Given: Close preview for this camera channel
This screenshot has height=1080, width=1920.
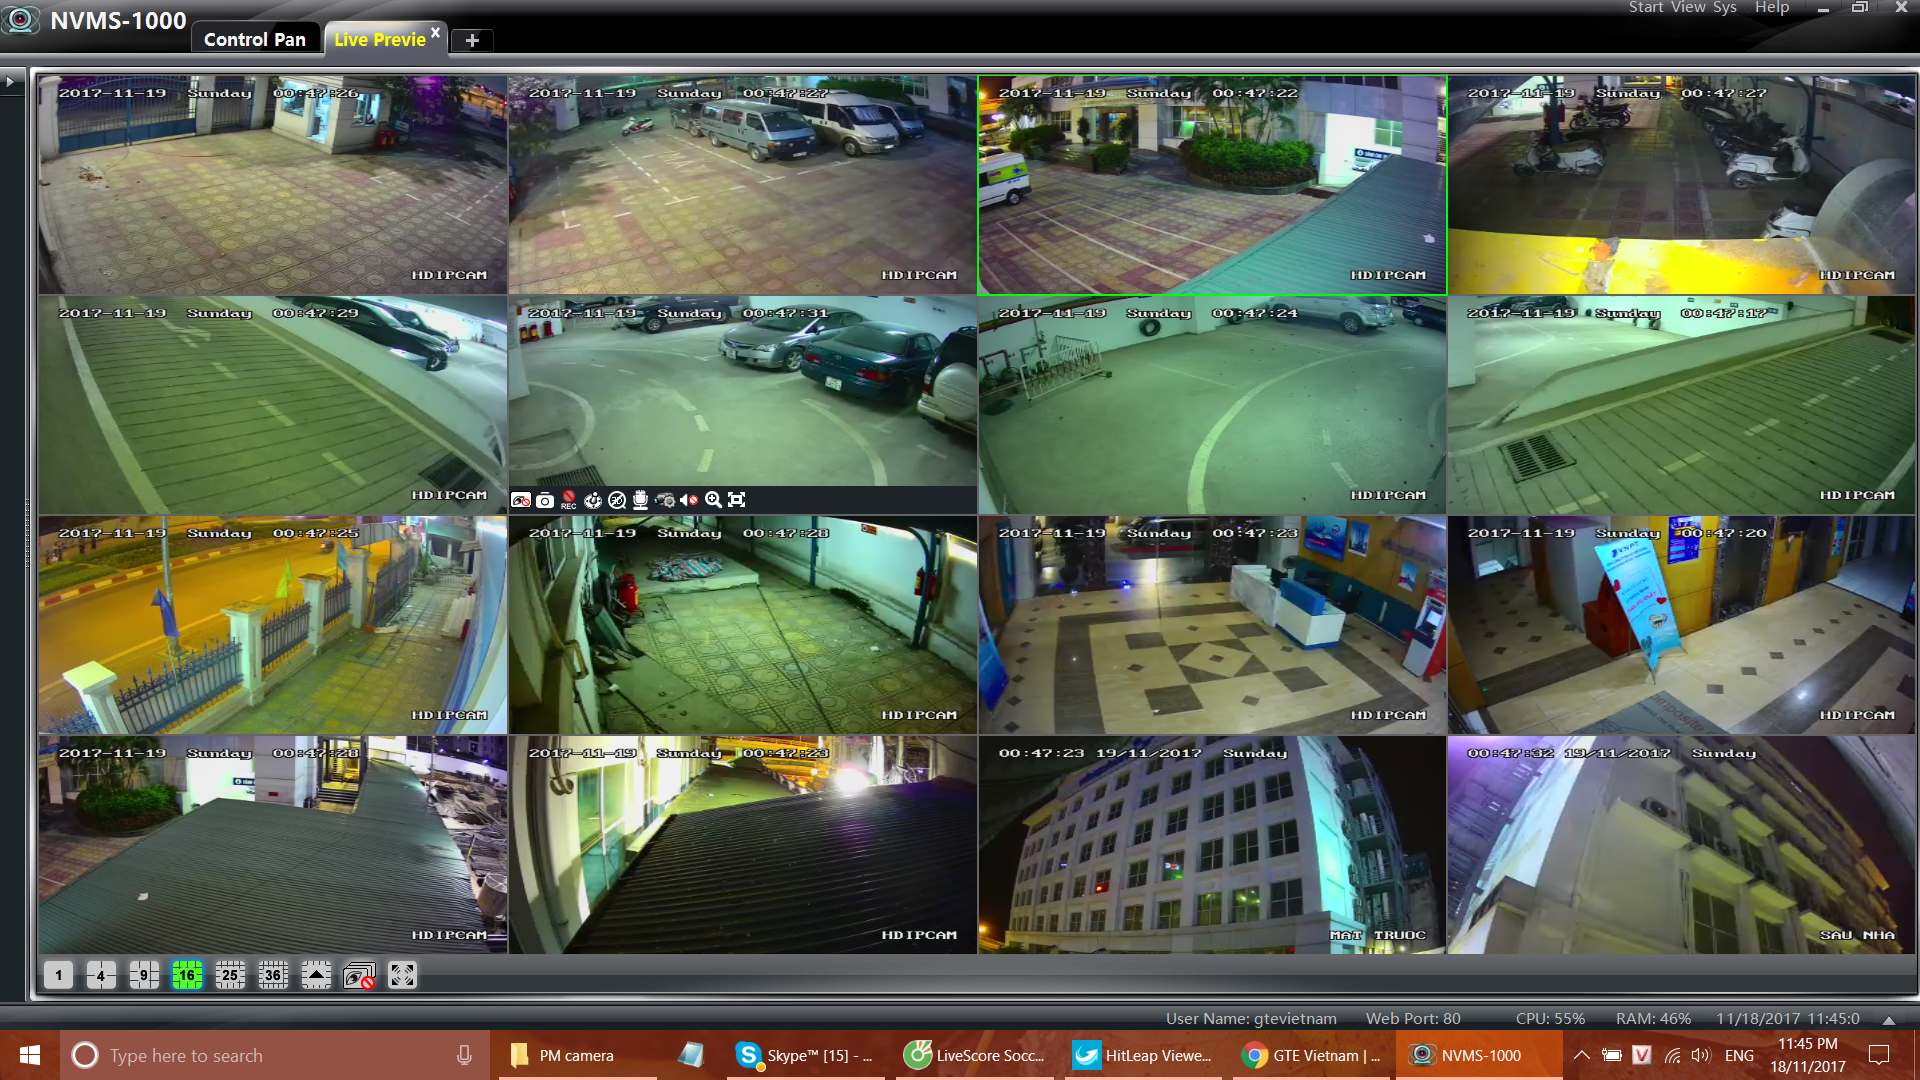Looking at the screenshot, I should pos(521,500).
